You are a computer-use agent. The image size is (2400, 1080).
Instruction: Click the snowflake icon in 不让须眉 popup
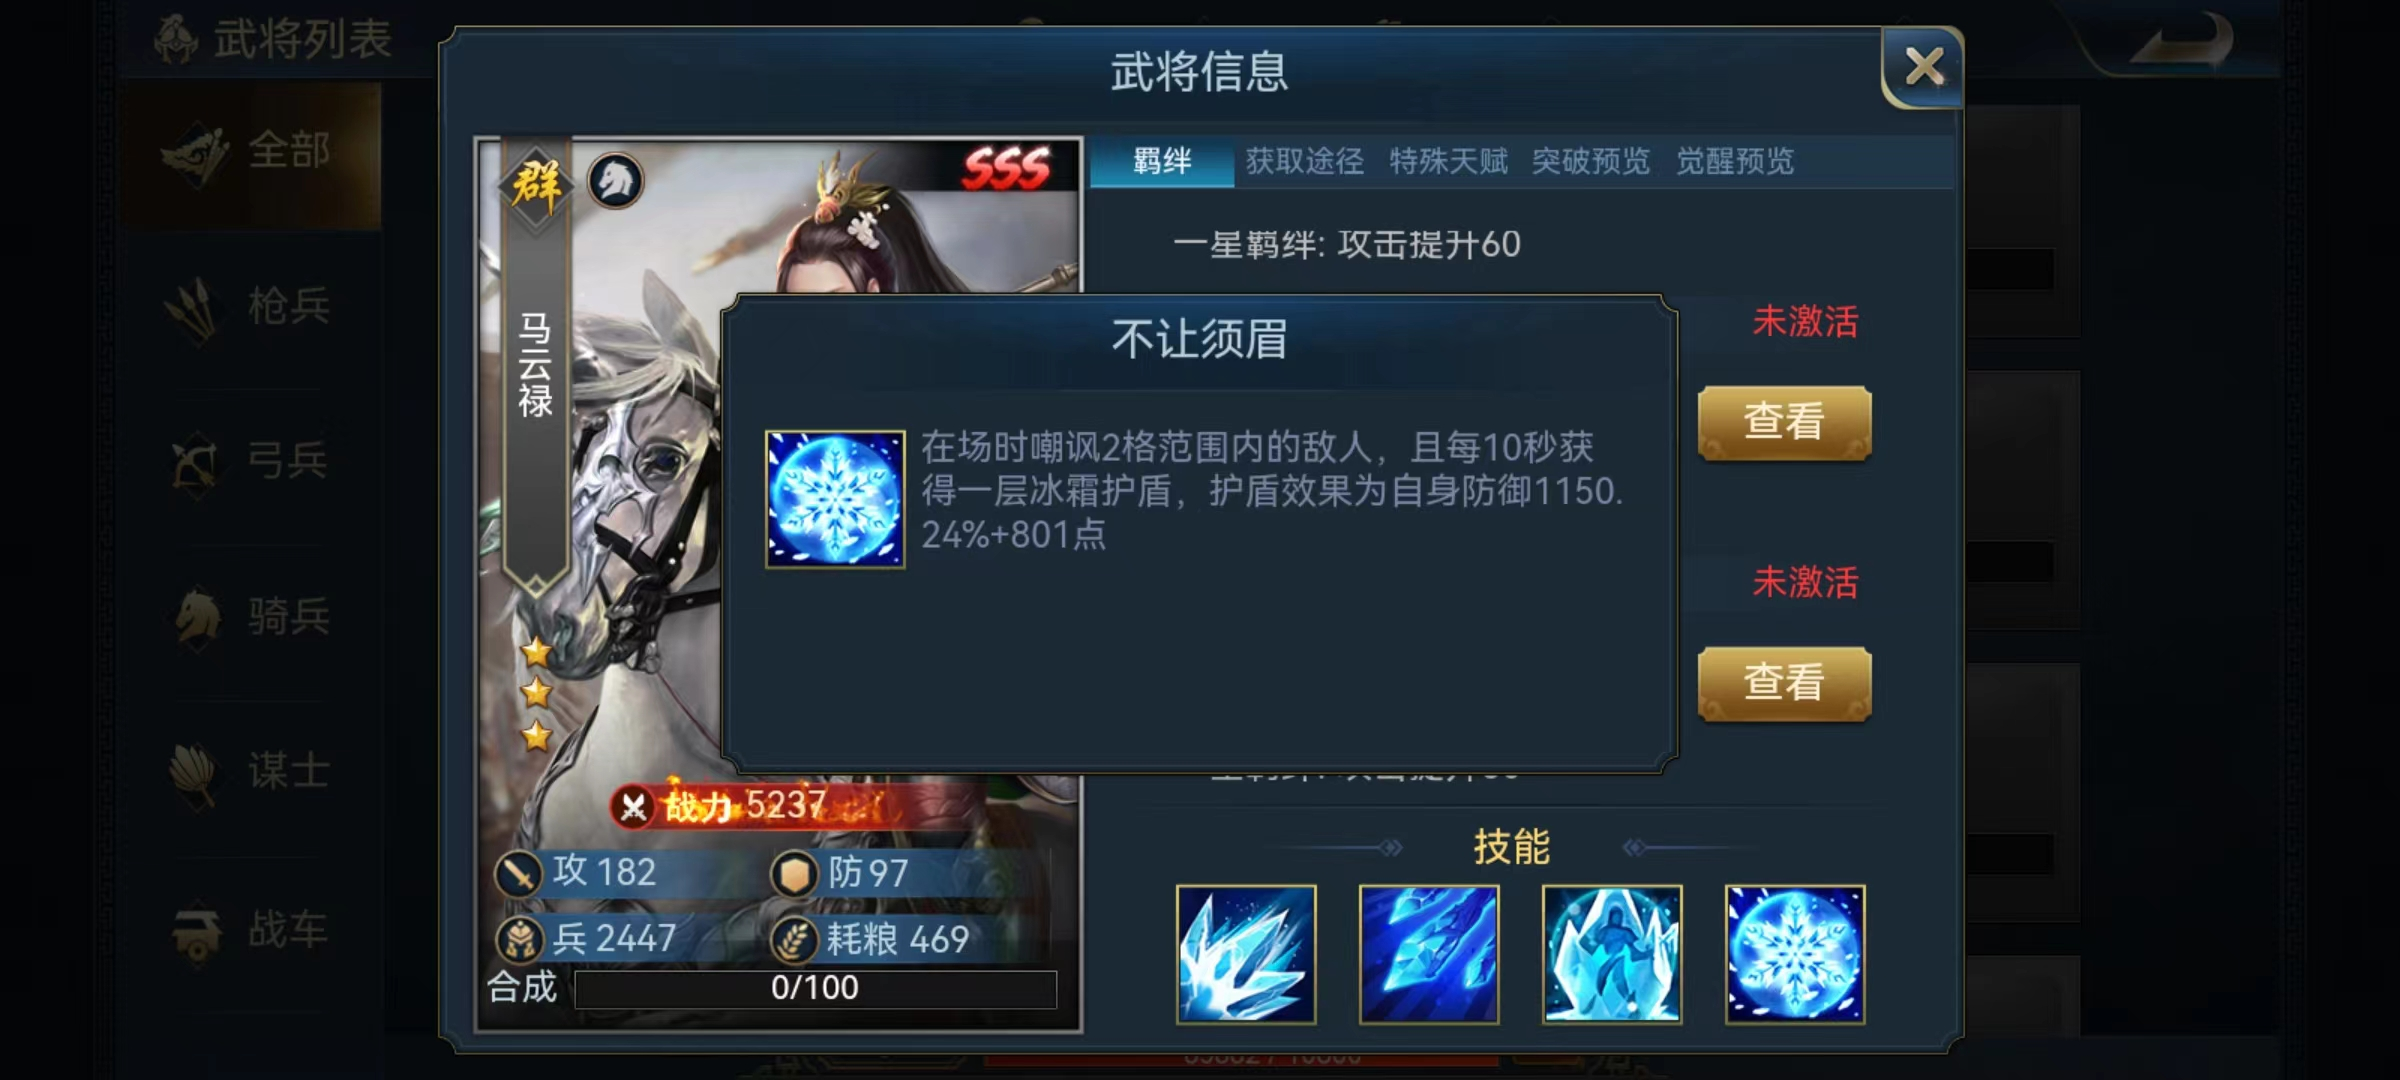click(x=835, y=499)
